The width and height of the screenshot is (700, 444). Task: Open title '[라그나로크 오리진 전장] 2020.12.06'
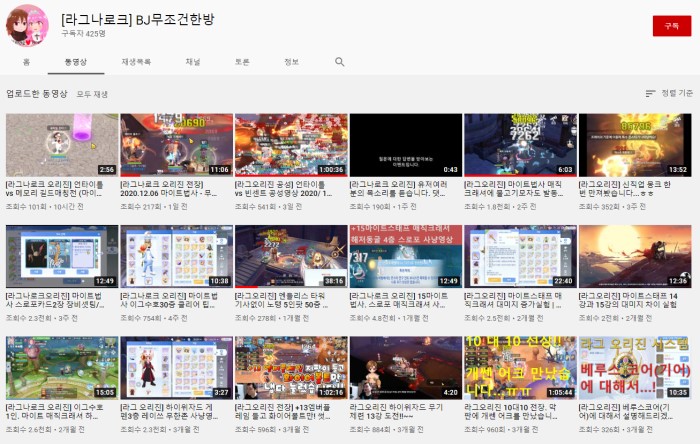pyautogui.click(x=169, y=189)
